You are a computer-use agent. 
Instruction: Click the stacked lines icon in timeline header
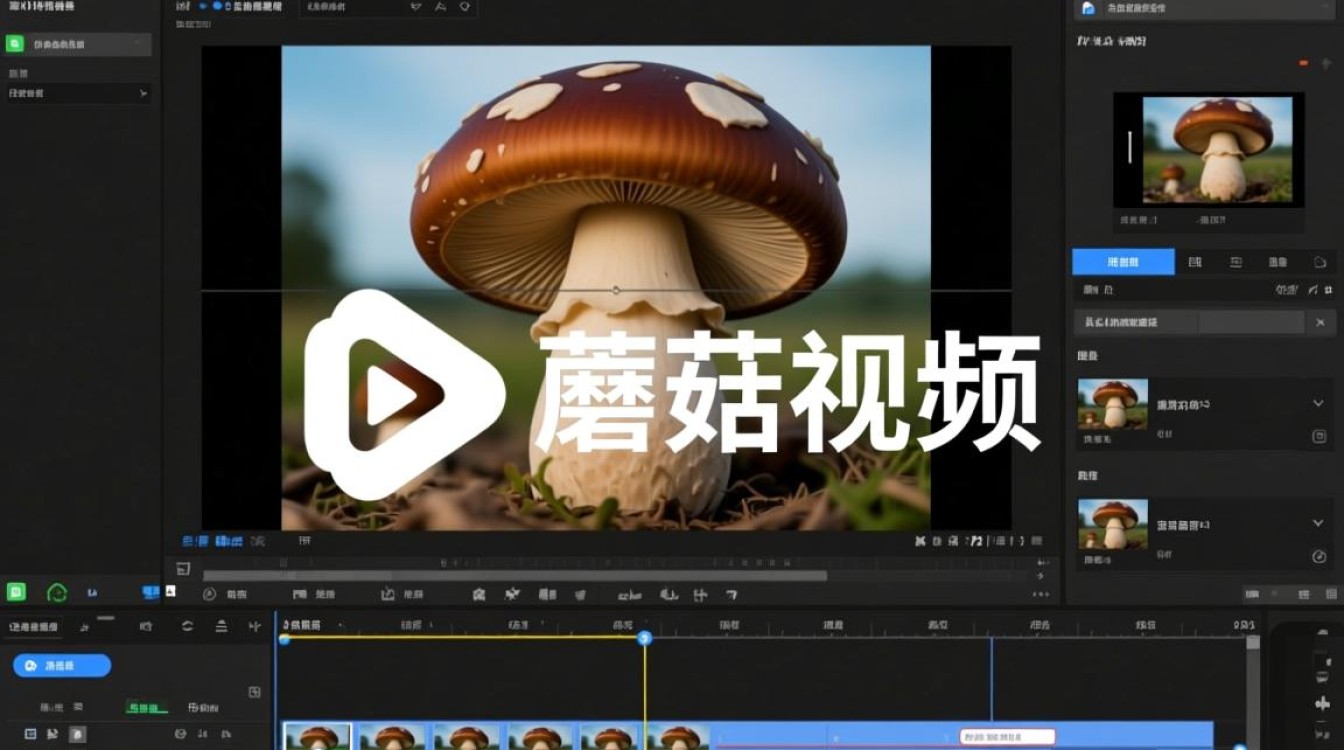click(222, 626)
